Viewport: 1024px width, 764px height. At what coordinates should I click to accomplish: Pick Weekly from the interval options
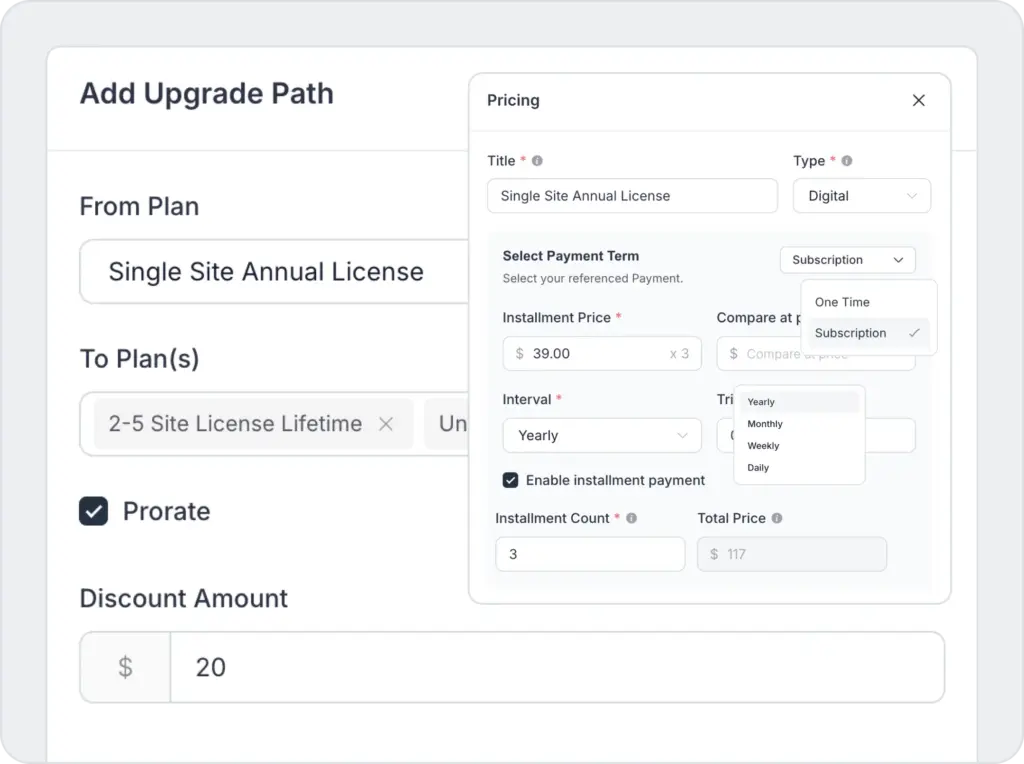pyautogui.click(x=763, y=446)
